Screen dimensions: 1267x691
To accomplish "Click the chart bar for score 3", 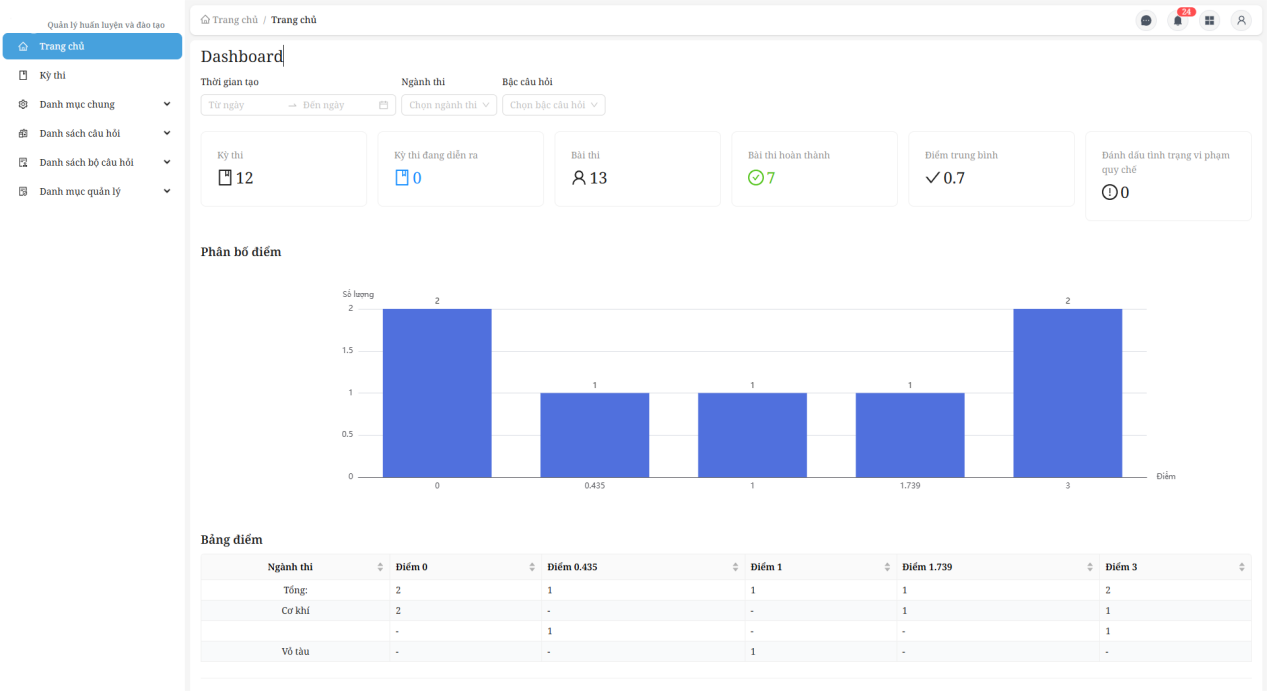I will (1067, 392).
